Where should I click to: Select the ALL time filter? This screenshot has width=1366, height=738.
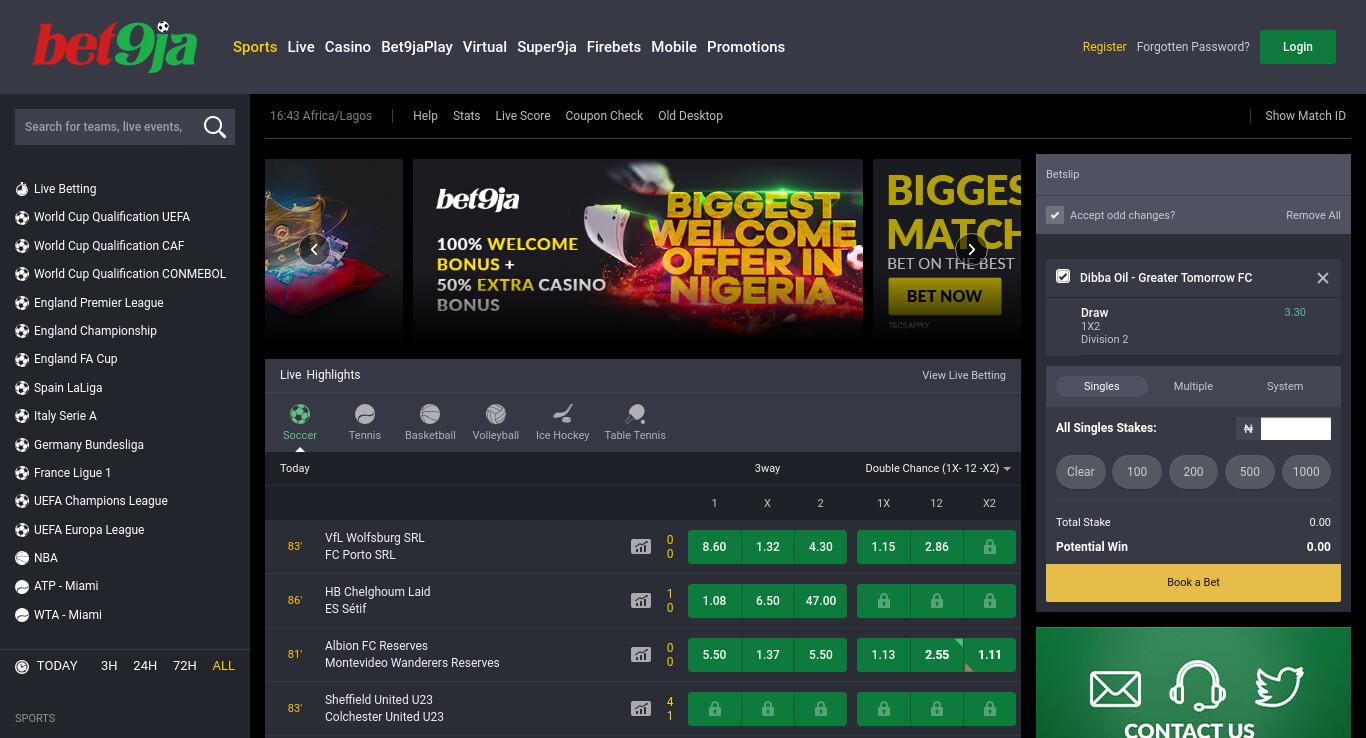pos(224,666)
